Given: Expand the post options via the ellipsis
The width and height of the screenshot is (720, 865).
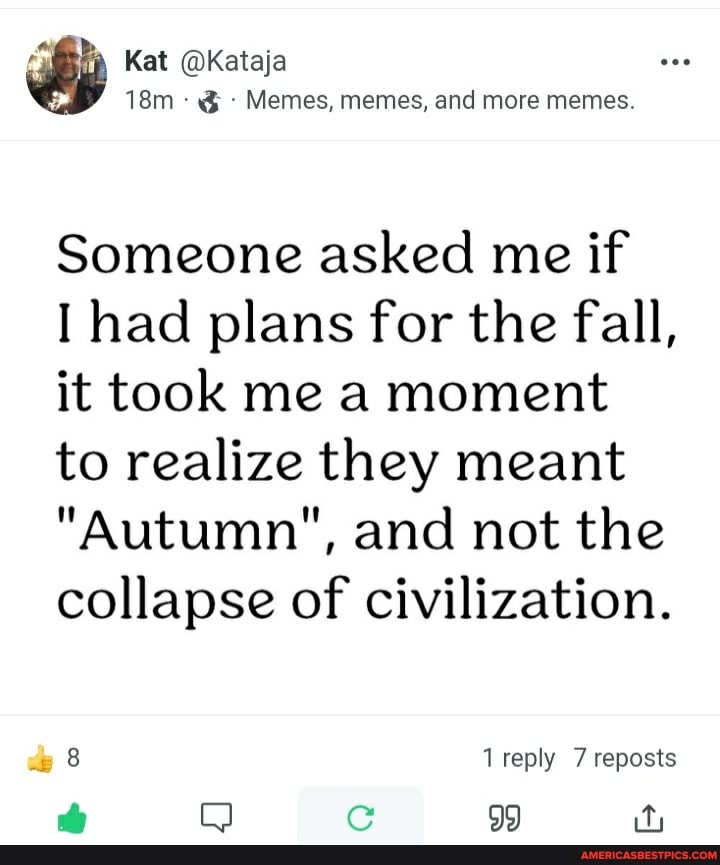Looking at the screenshot, I should tap(676, 60).
